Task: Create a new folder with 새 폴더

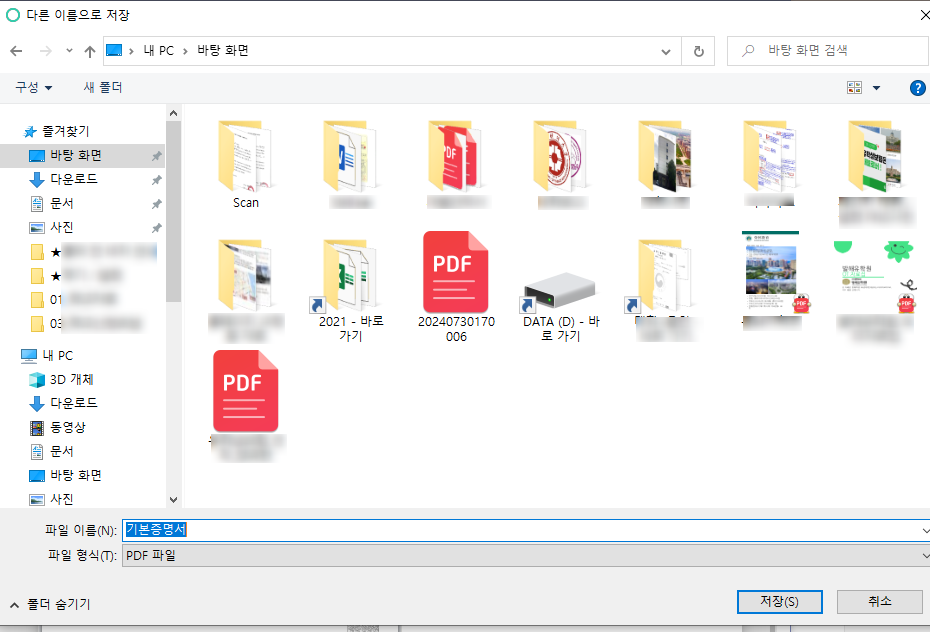Action: point(103,88)
